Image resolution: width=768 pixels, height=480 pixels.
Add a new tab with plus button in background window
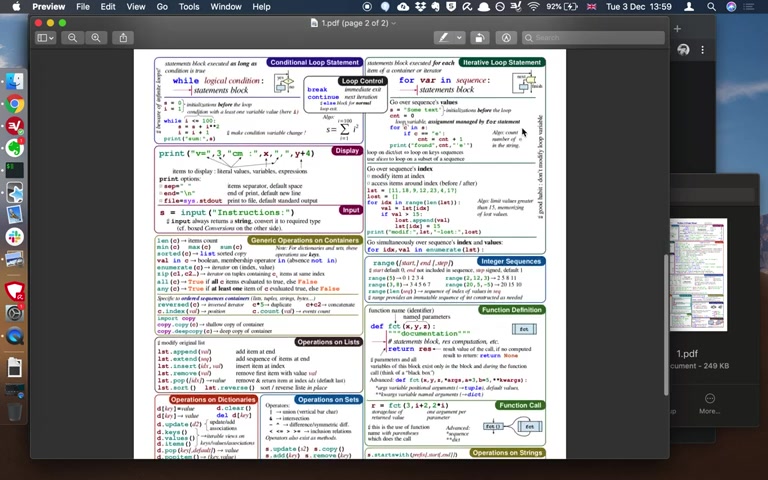point(677,29)
